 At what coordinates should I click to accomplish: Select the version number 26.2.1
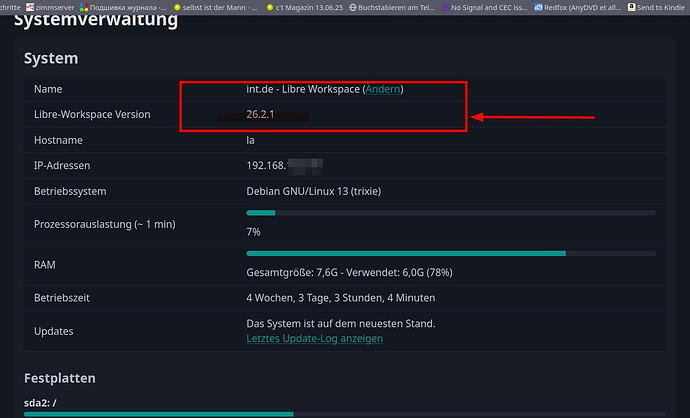[260, 114]
